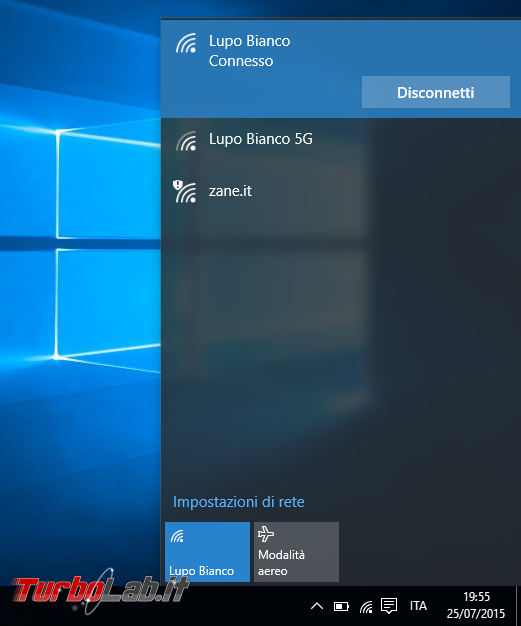Select the Lupo Bianco 5G network
Image resolution: width=521 pixels, height=626 pixels.
(341, 140)
